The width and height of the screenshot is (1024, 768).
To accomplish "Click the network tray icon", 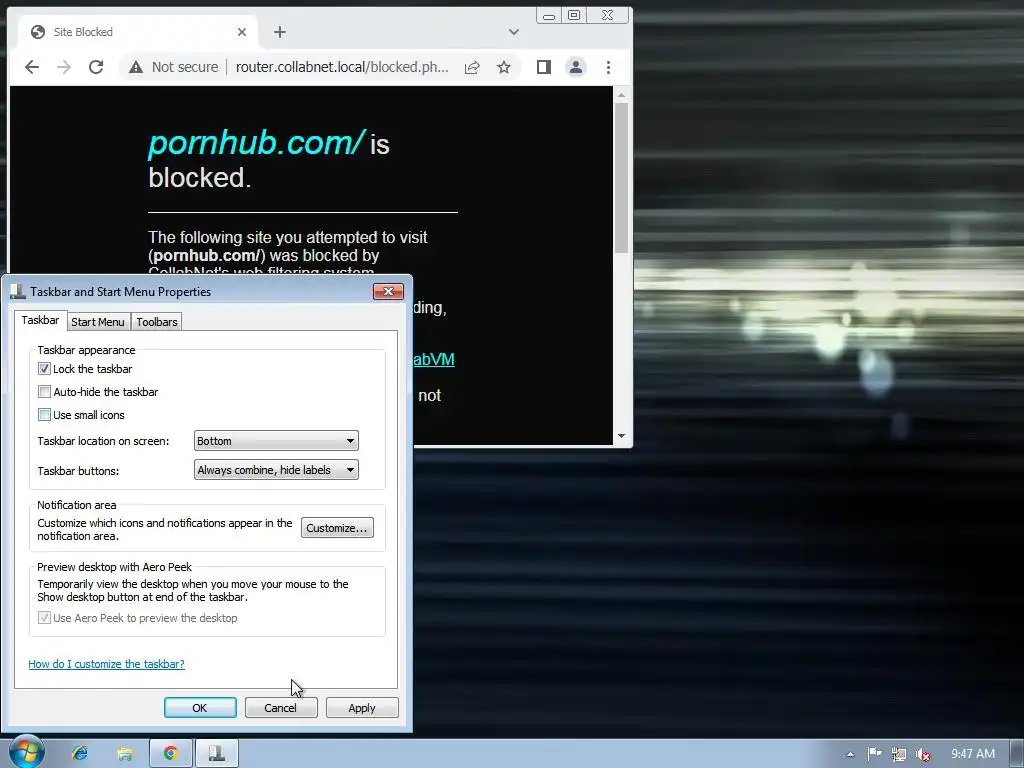I will point(899,754).
